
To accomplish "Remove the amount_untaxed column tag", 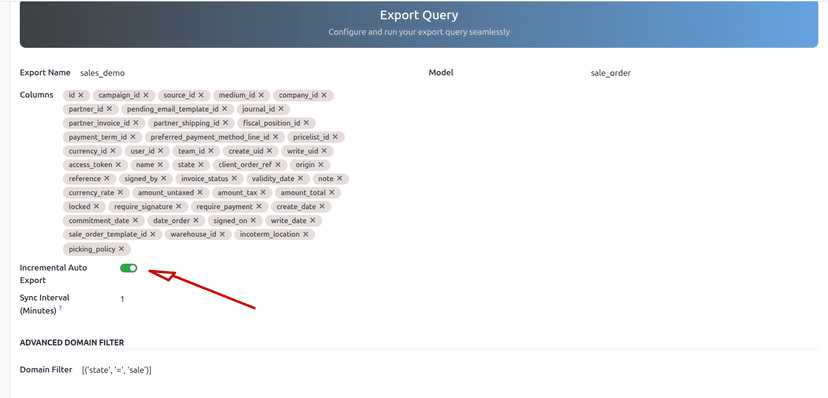I will point(200,192).
